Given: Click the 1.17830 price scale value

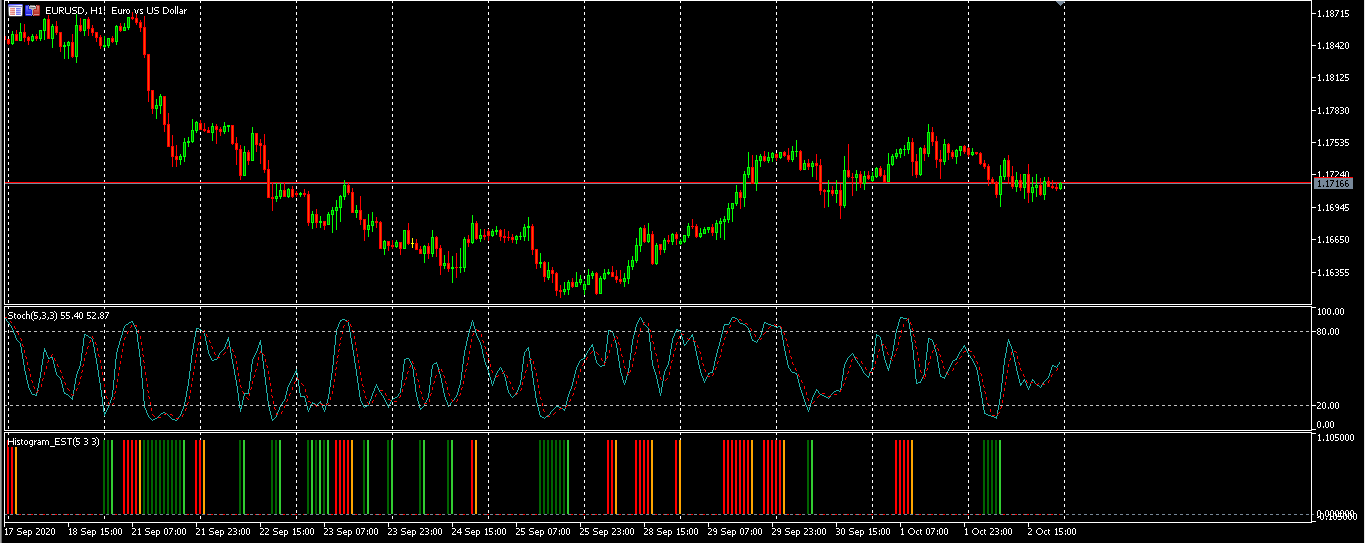Looking at the screenshot, I should click(x=1333, y=111).
